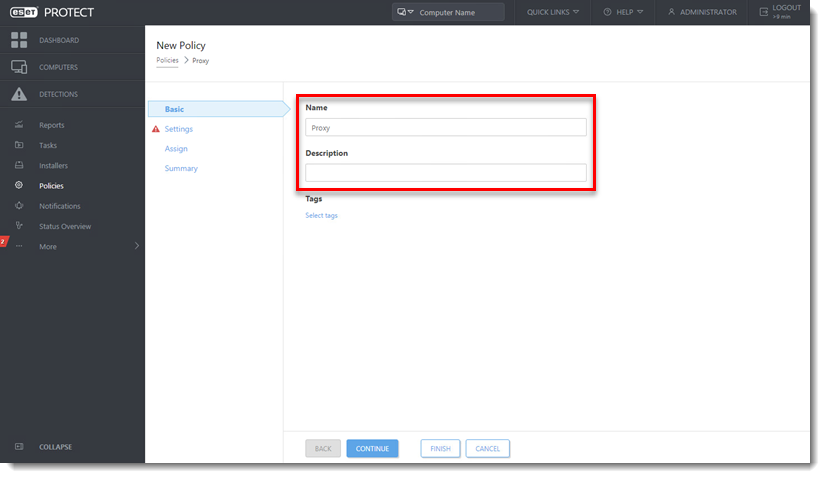The width and height of the screenshot is (825, 478).
Task: Click the Tasks sidebar icon
Action: (x=19, y=145)
